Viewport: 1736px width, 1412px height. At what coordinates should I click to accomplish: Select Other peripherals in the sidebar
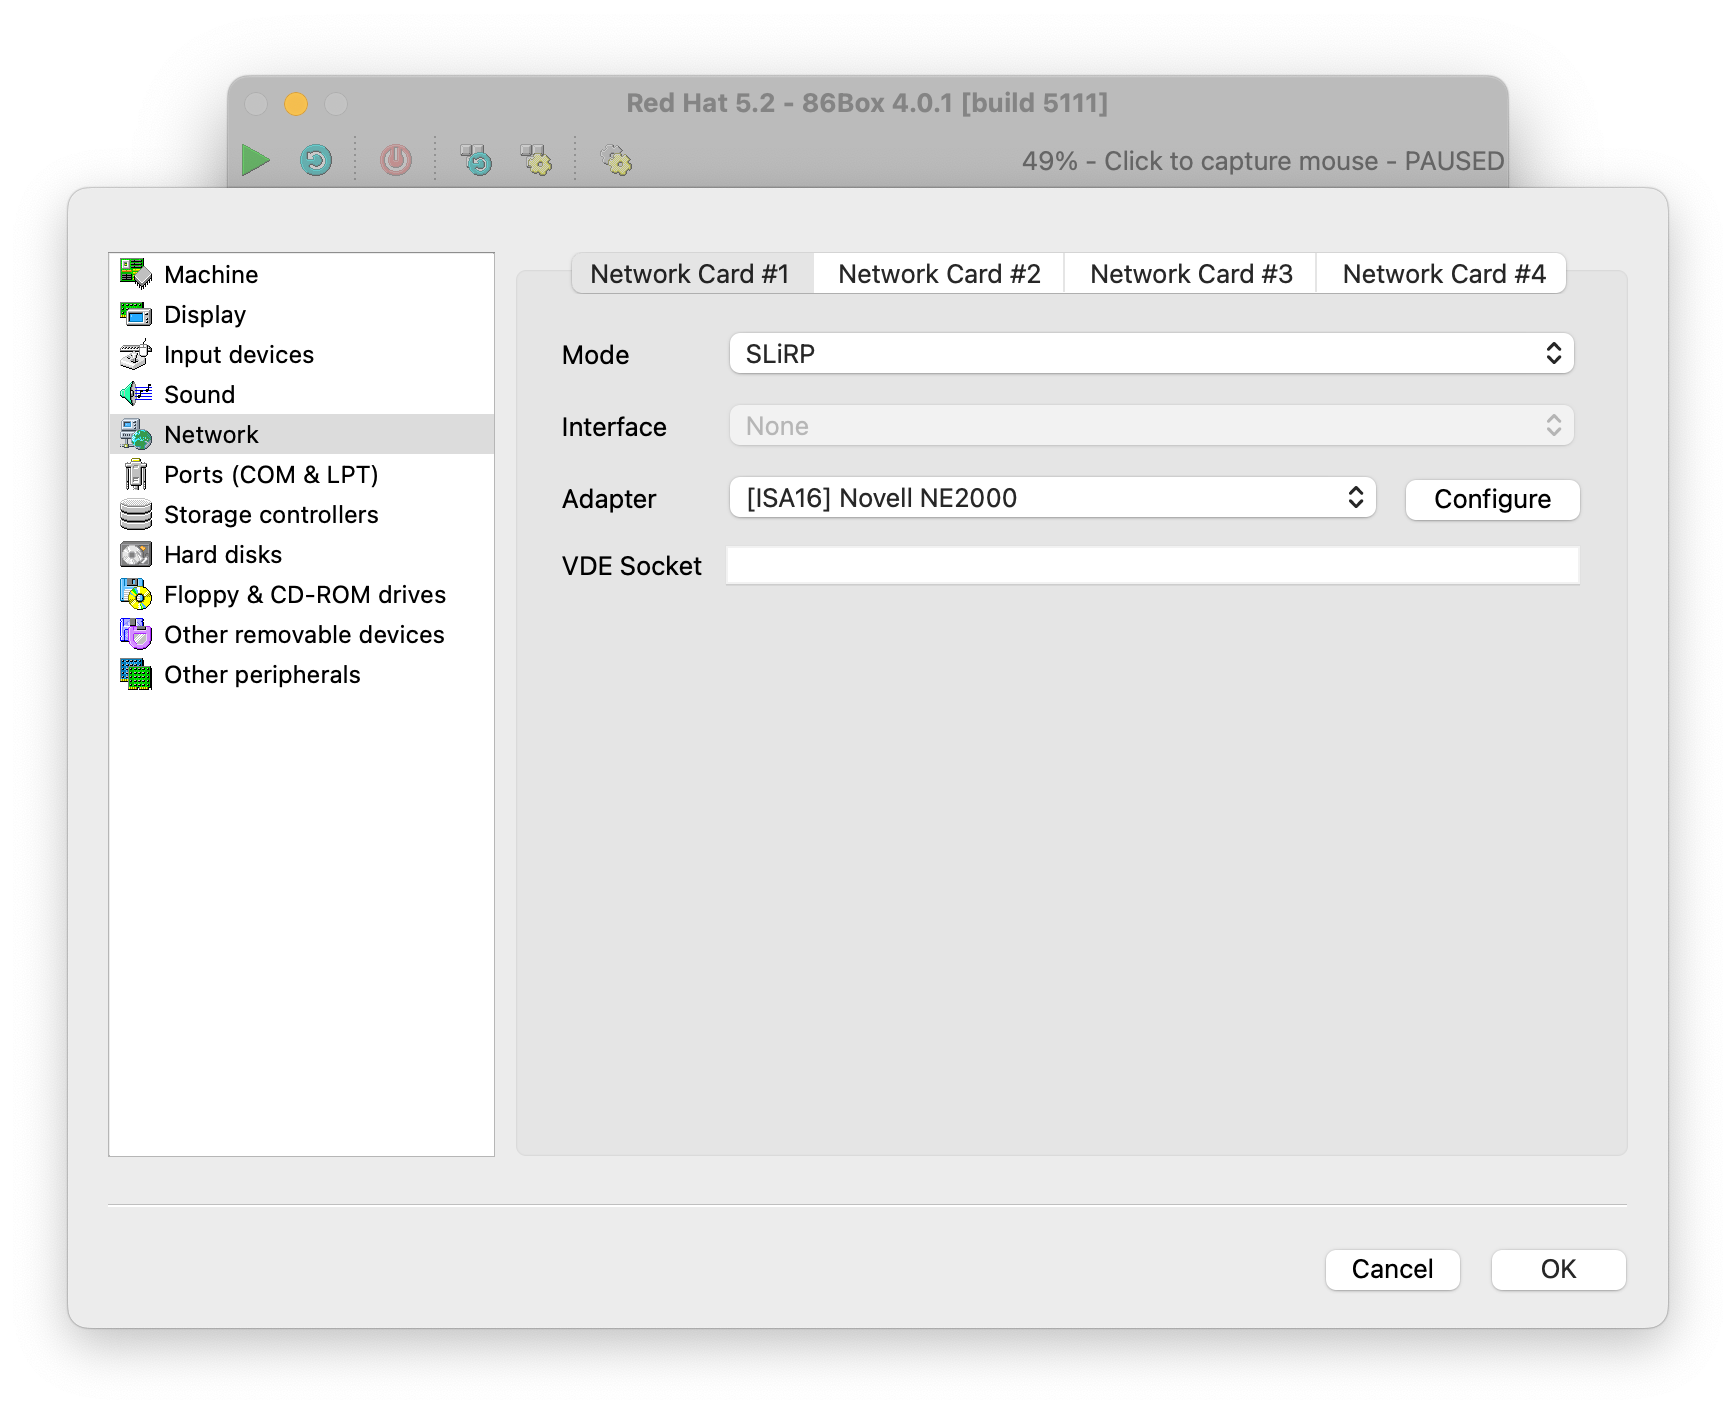262,674
